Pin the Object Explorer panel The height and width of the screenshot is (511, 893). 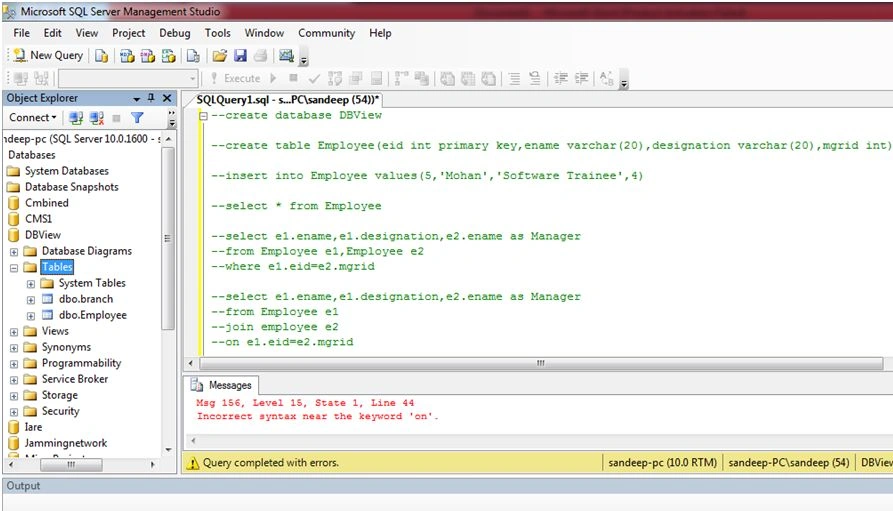(151, 98)
